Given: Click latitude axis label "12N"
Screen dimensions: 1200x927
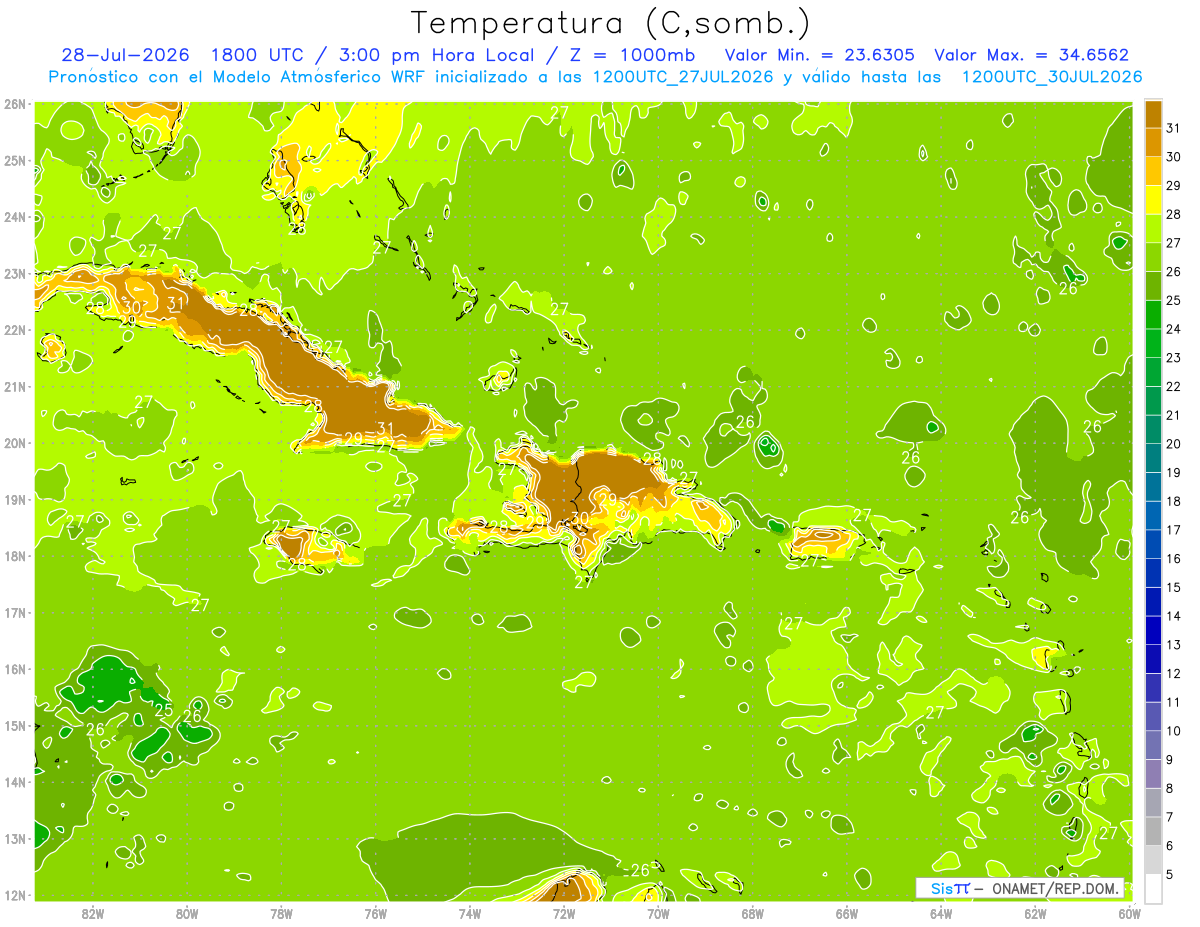Looking at the screenshot, I should tap(15, 895).
